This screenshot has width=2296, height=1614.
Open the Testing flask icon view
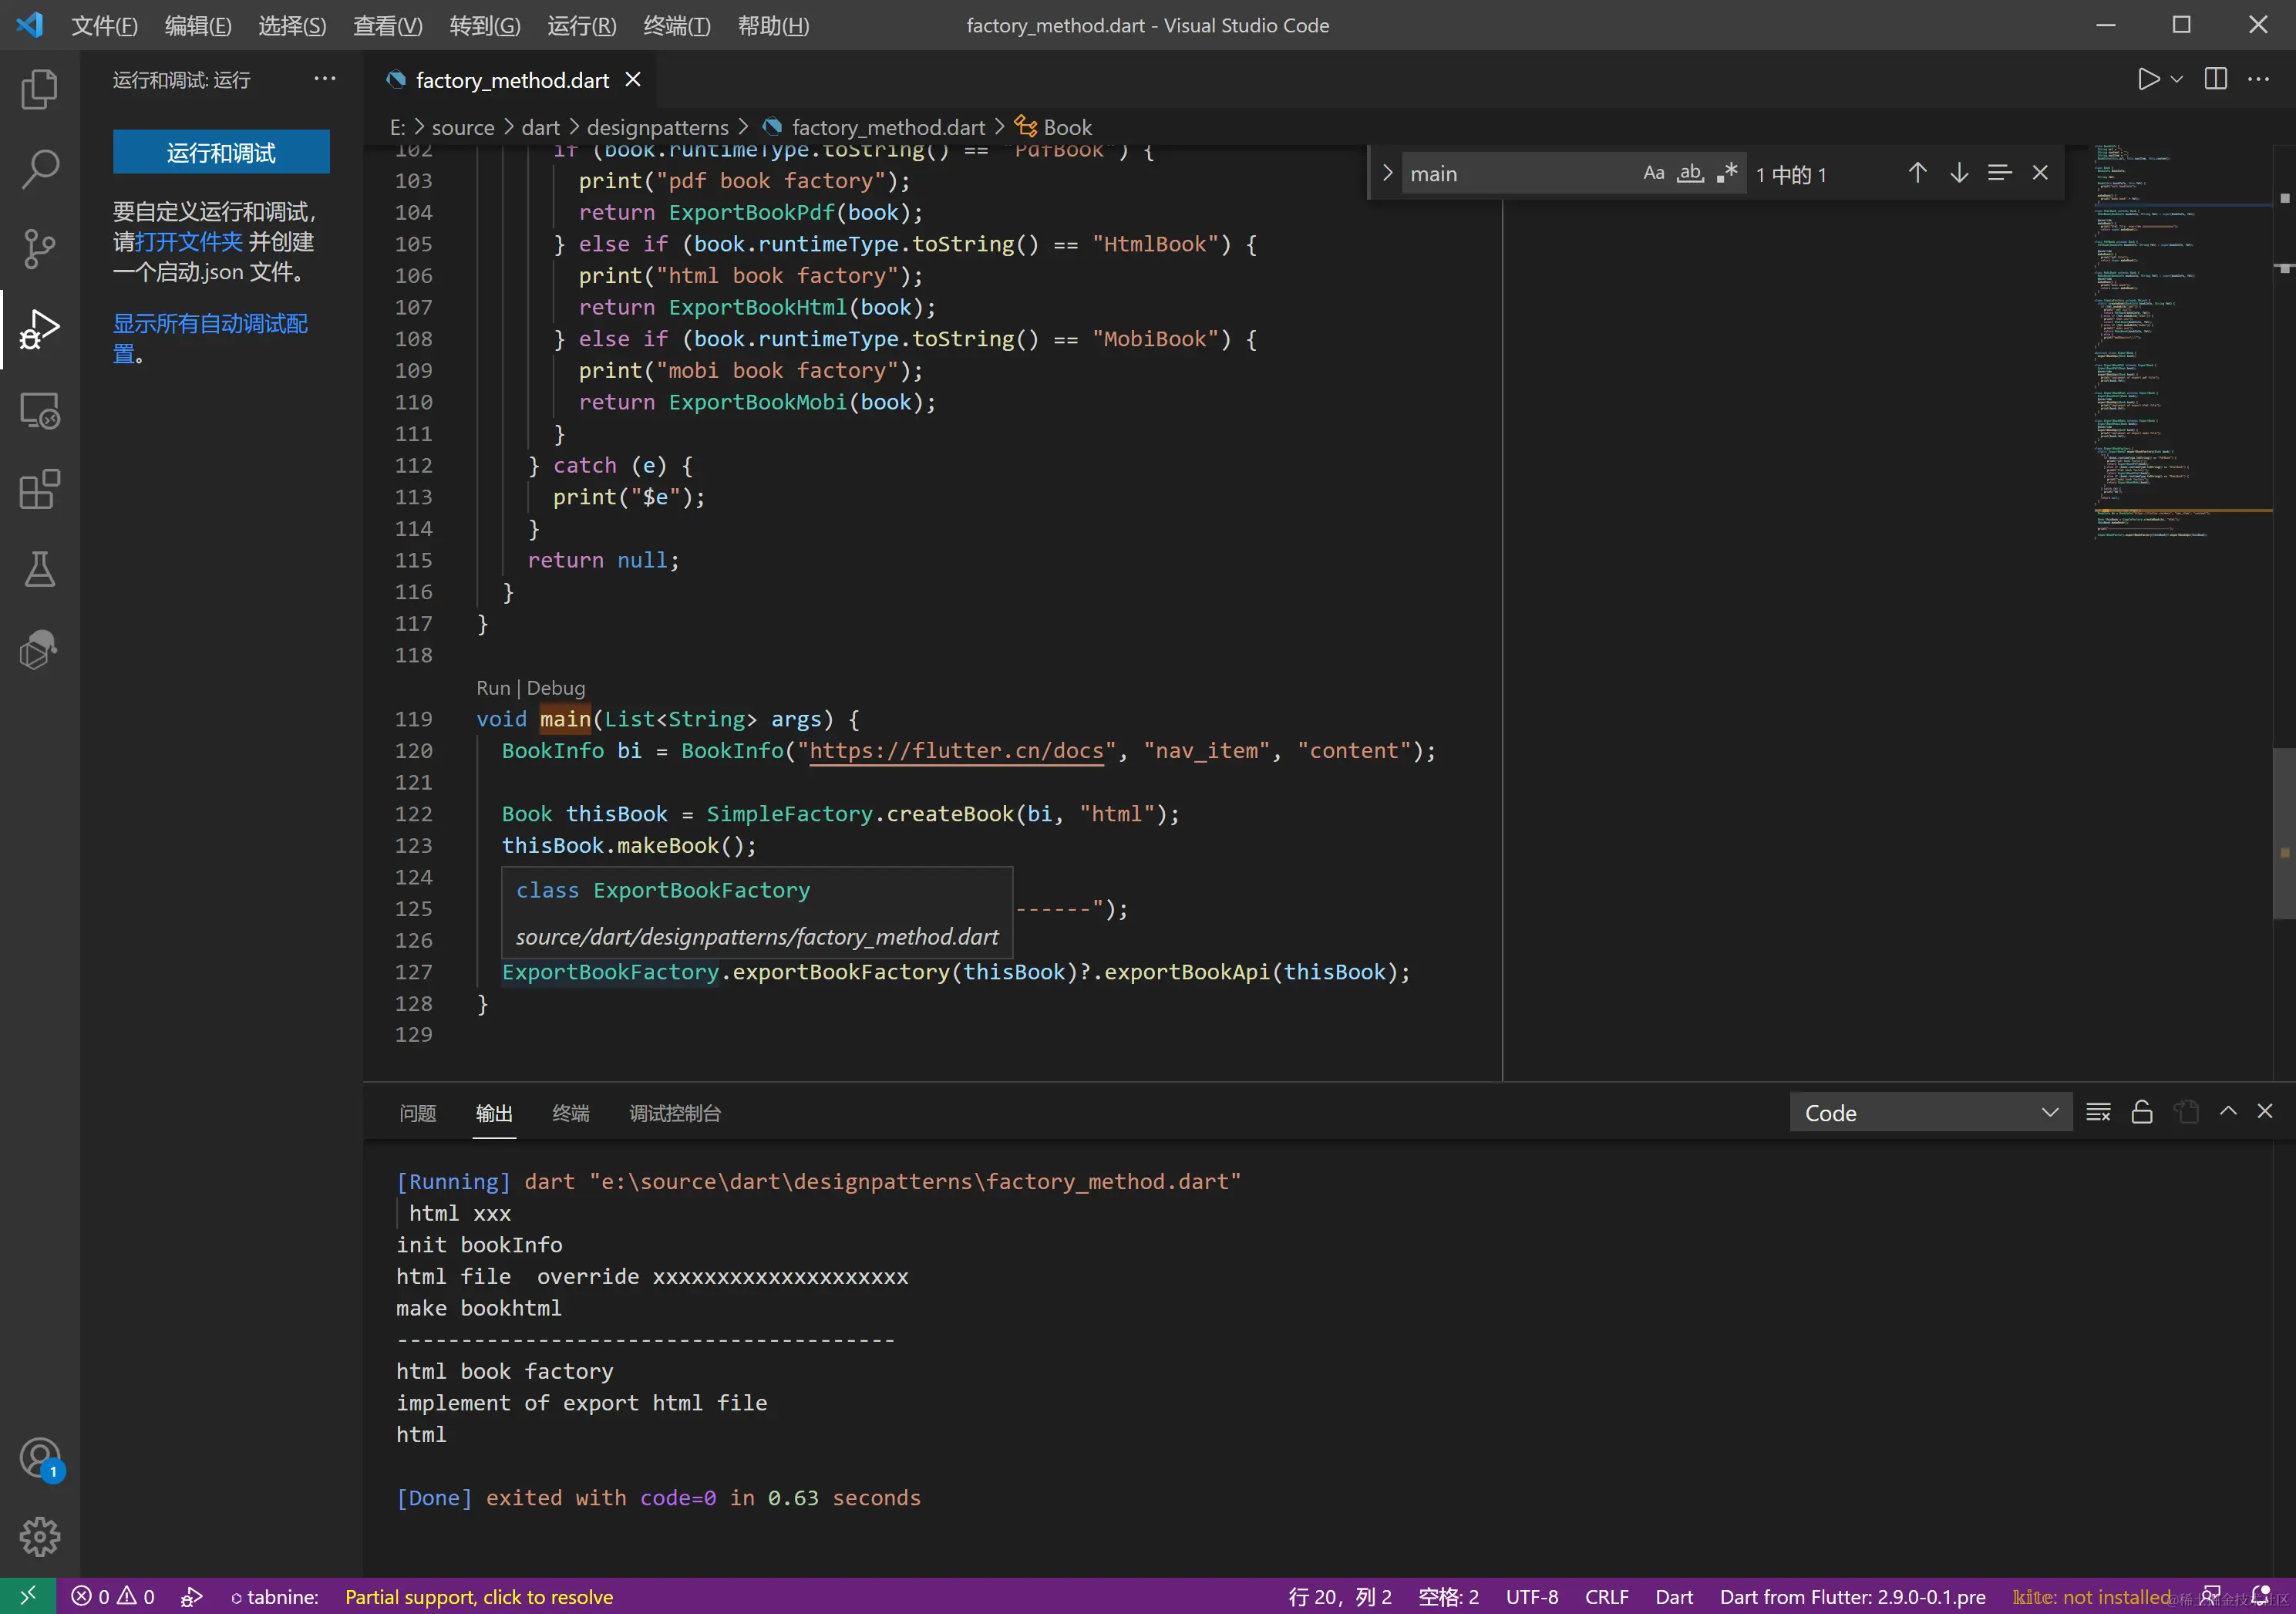(x=39, y=570)
